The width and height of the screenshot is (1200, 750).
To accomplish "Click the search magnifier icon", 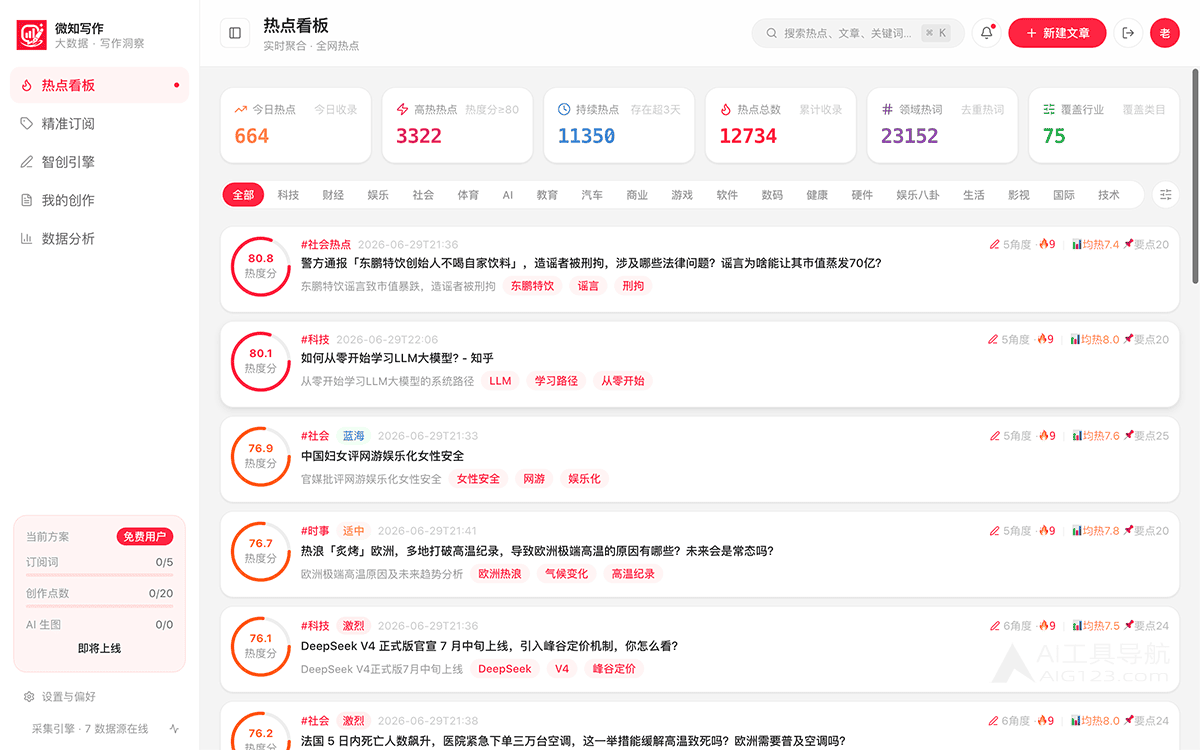I will [772, 33].
